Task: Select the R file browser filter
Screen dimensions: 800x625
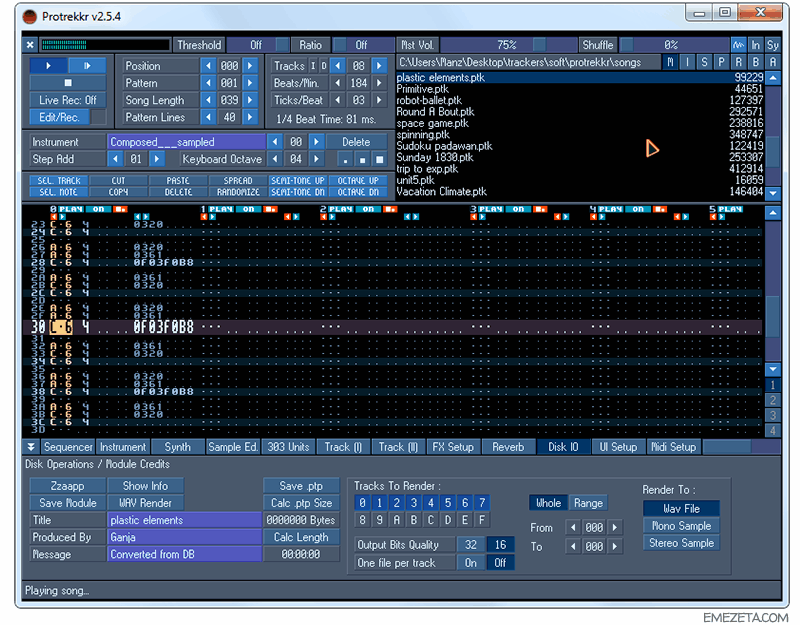Action: (738, 62)
